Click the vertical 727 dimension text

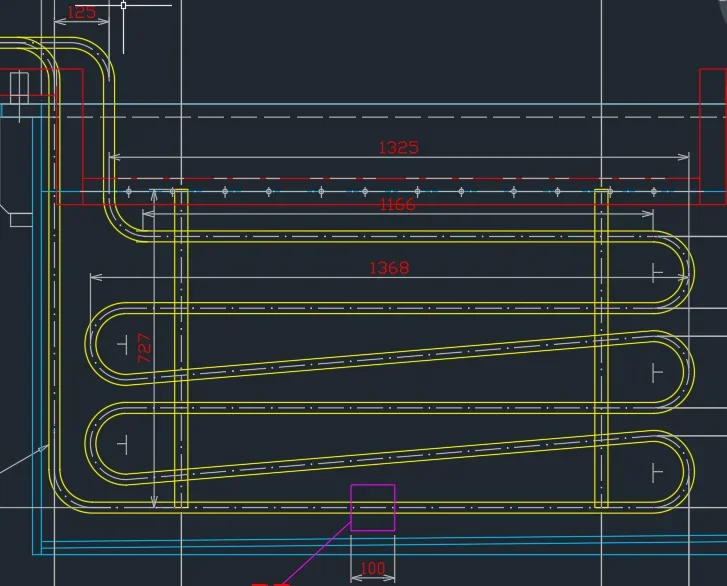click(145, 348)
